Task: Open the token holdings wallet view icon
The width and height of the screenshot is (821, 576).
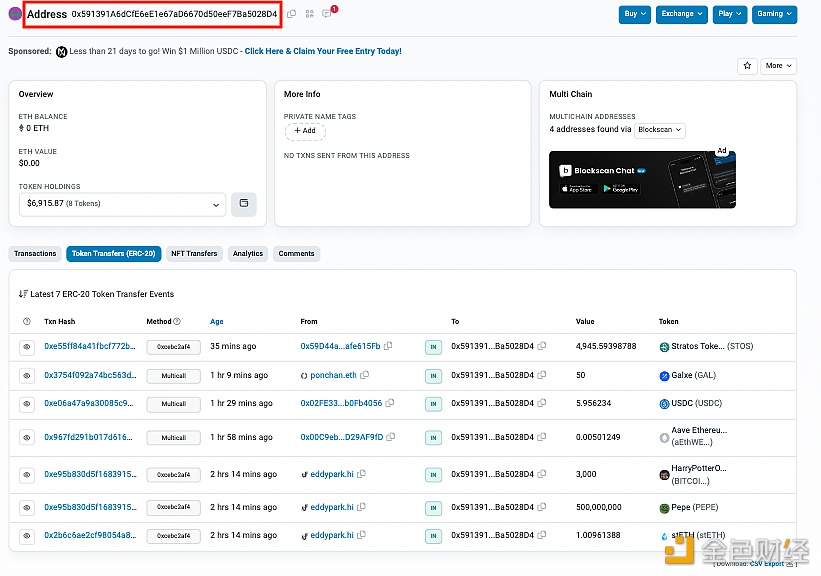Action: click(x=243, y=203)
